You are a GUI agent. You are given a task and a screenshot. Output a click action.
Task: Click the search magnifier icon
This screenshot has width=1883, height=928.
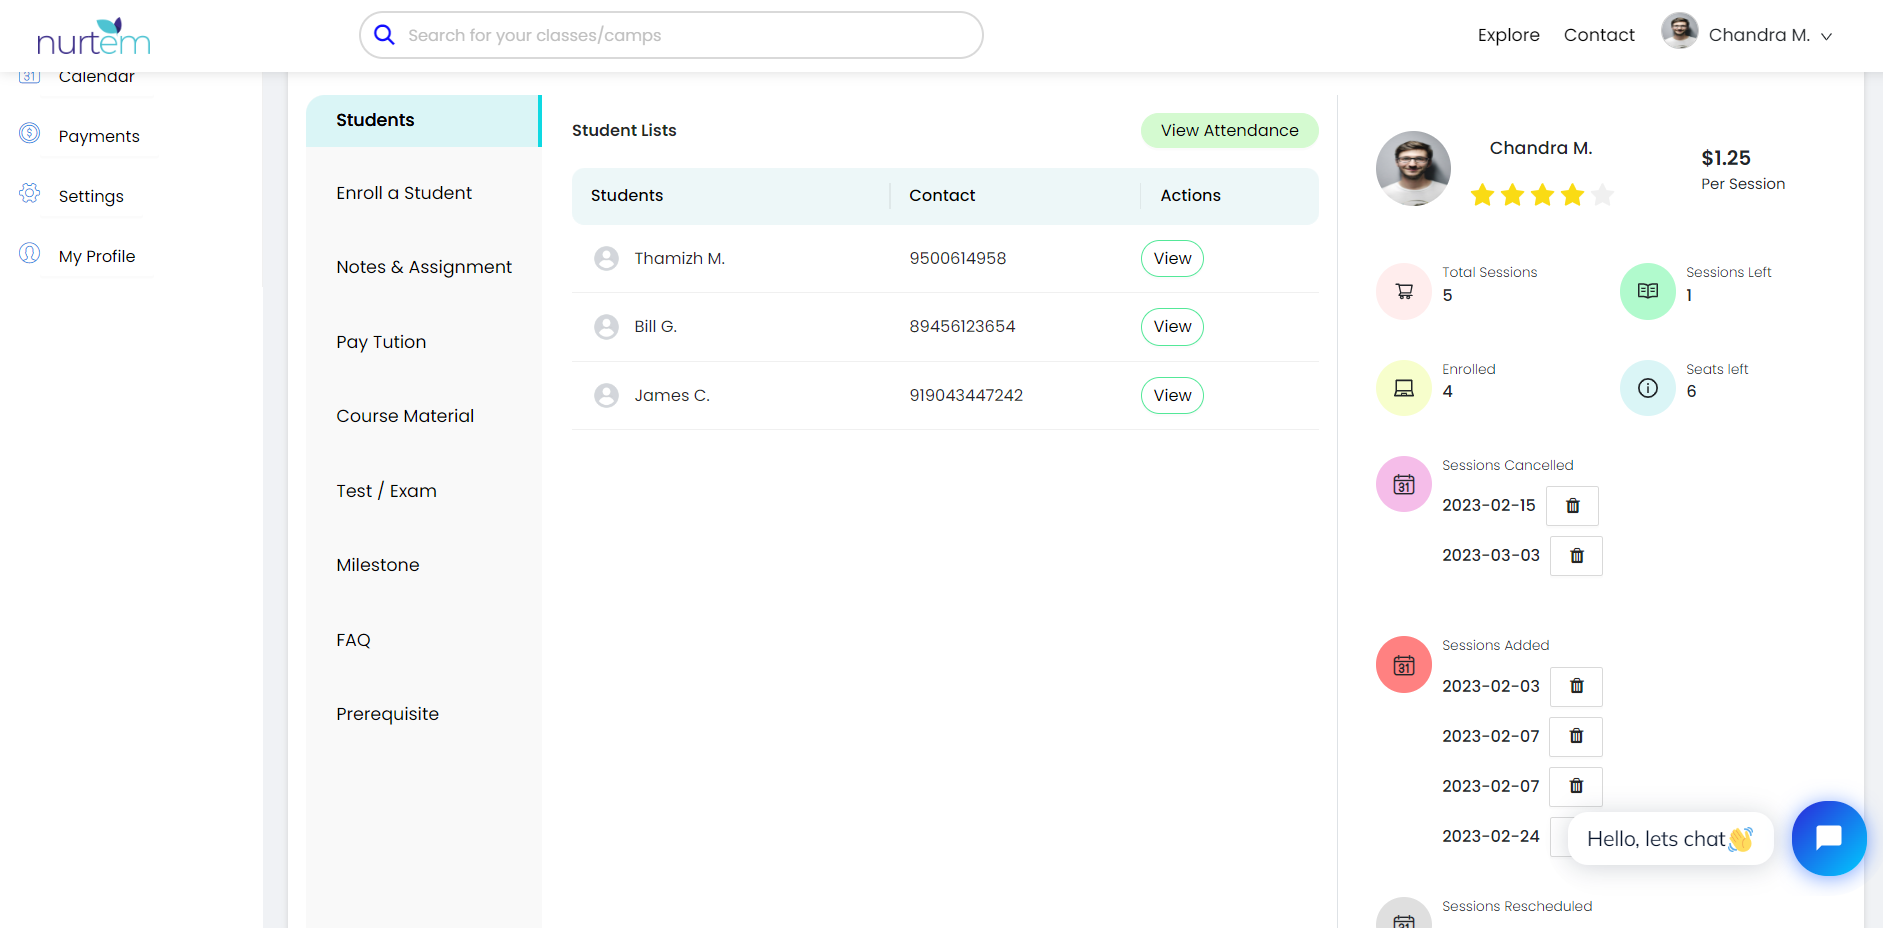click(384, 35)
